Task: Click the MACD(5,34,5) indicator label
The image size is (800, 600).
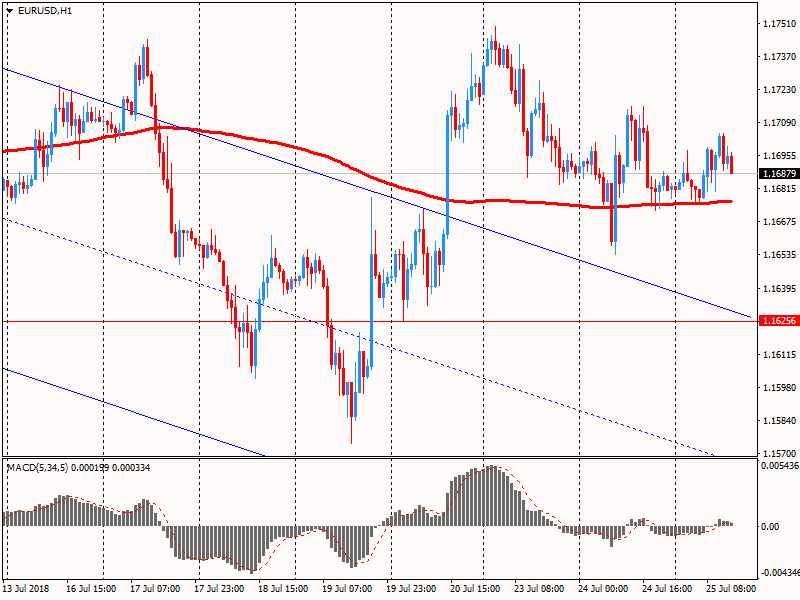Action: tap(37, 467)
